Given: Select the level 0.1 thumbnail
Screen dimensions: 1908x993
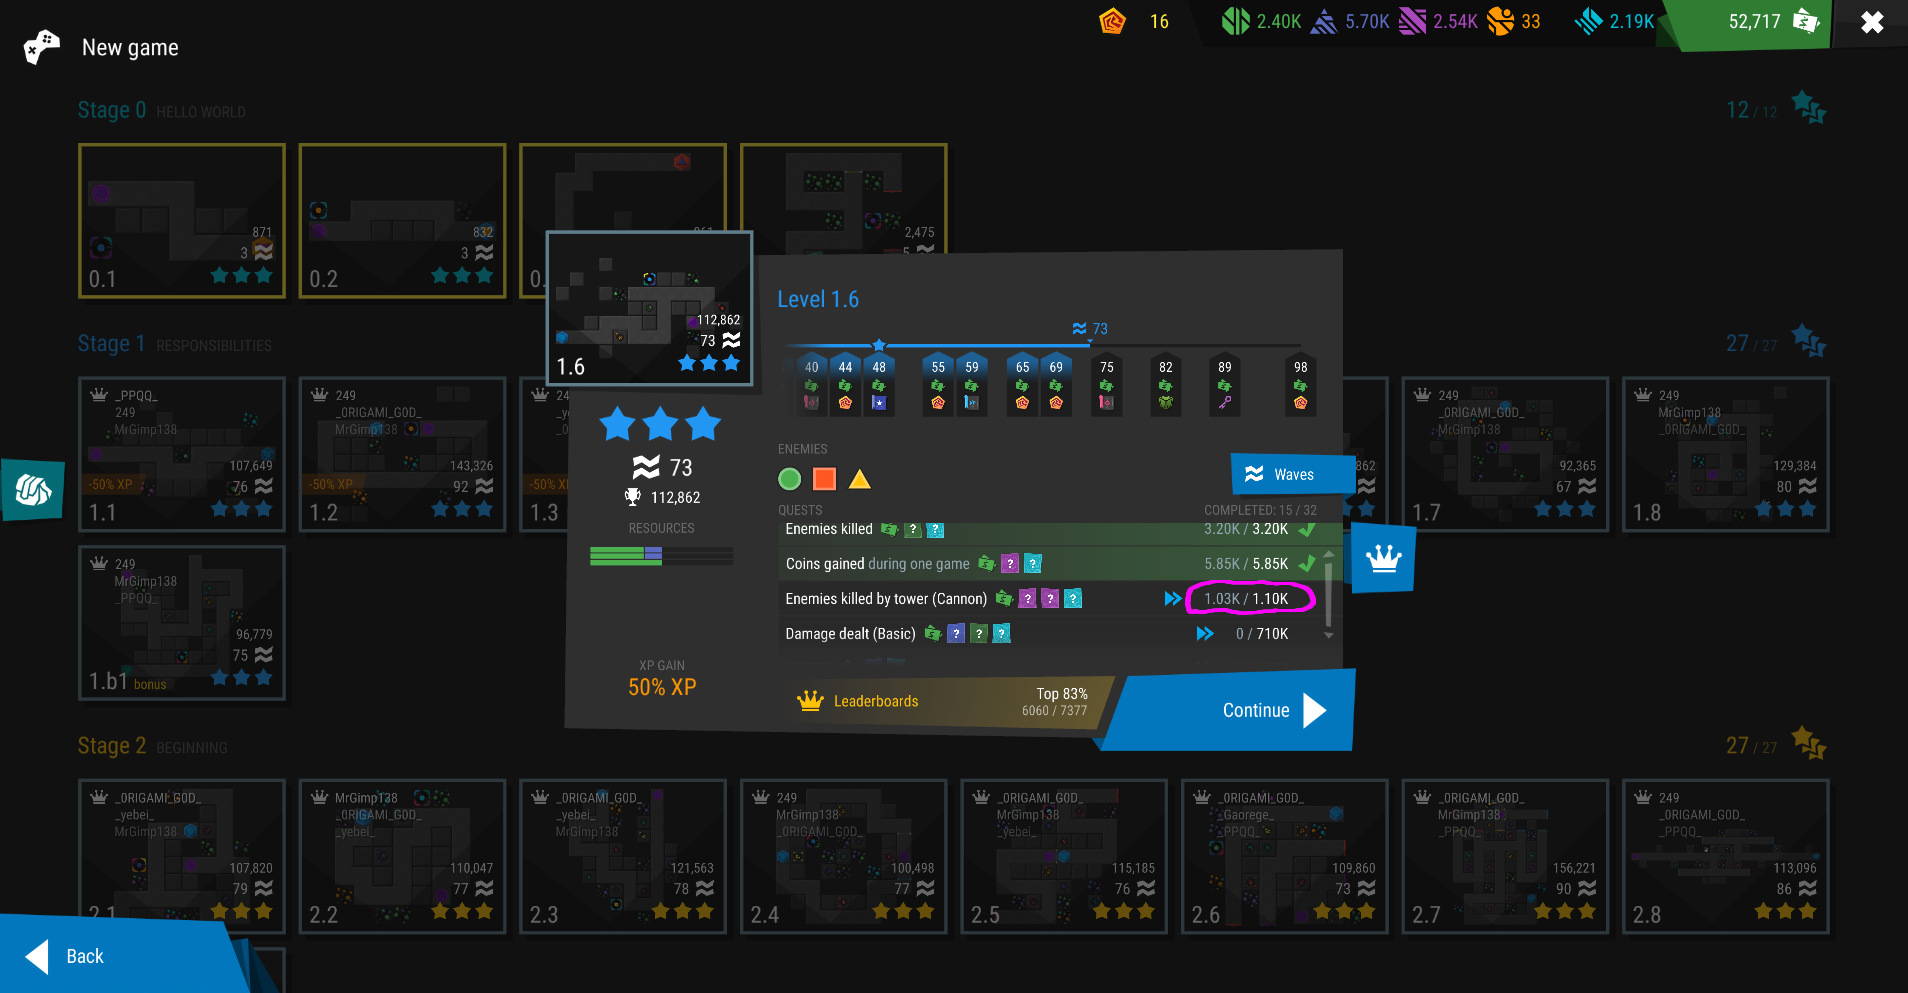Looking at the screenshot, I should click(x=182, y=220).
